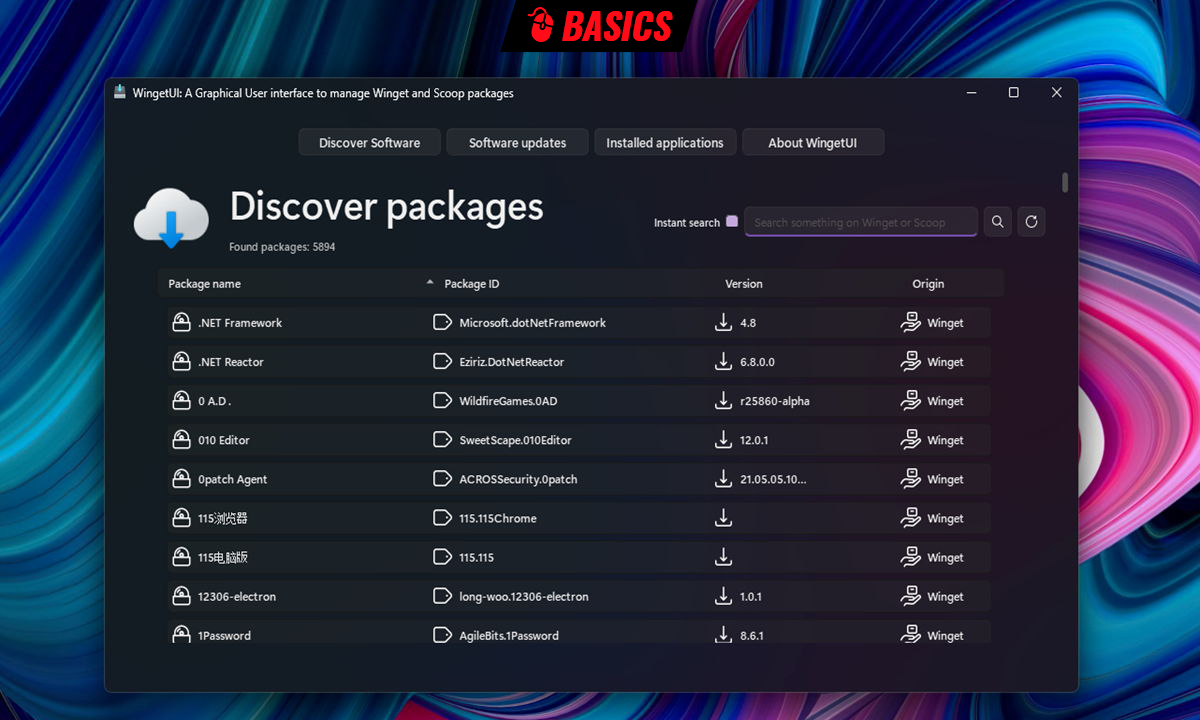
Task: Sort list by Package name column header
Action: pos(204,284)
